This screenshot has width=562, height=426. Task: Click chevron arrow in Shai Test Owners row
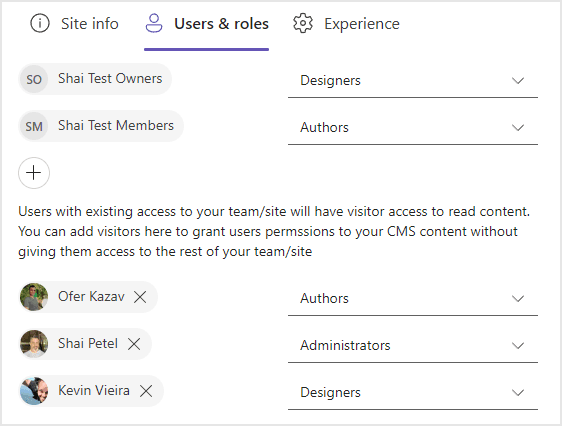click(518, 81)
